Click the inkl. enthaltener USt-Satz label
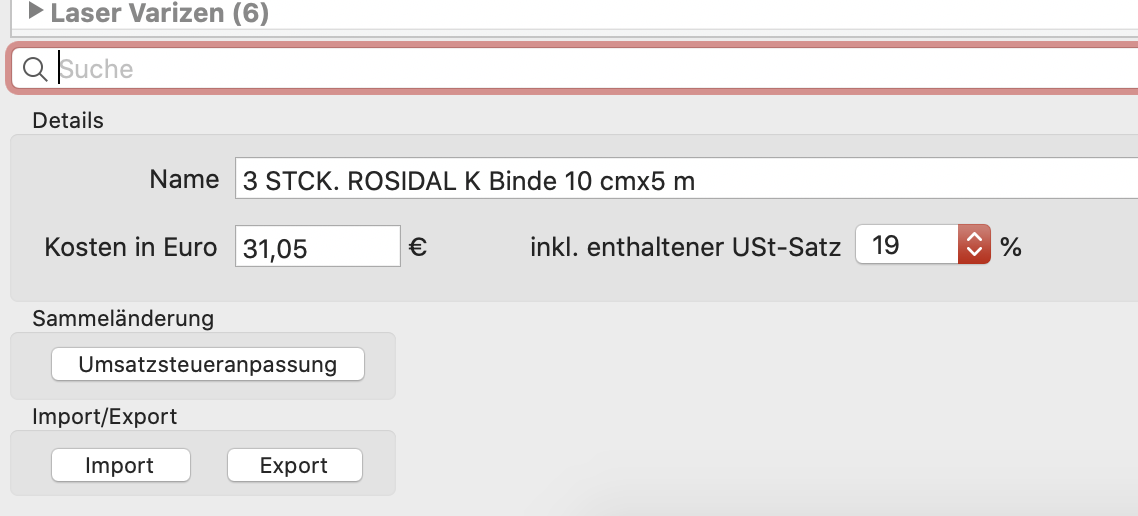Viewport: 1138px width, 516px height. (686, 247)
